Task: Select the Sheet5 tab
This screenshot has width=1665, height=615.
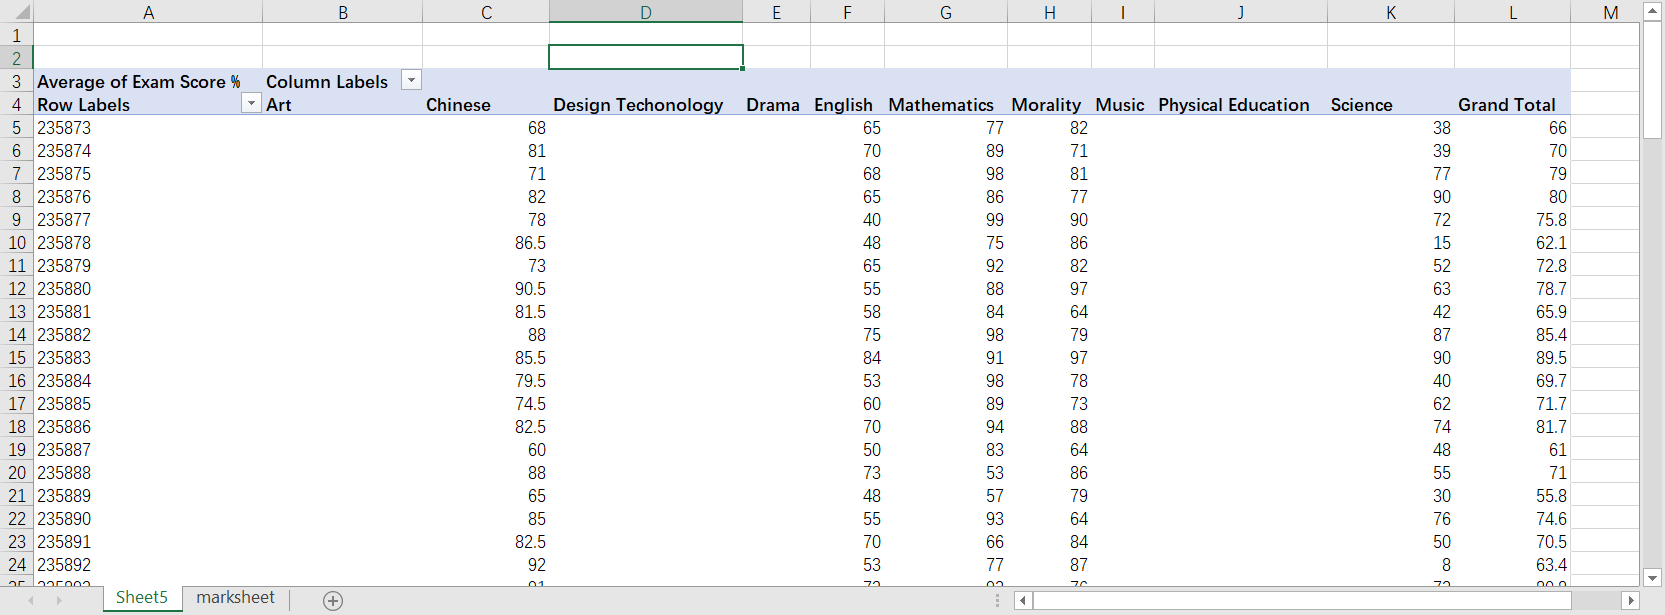Action: point(141,598)
